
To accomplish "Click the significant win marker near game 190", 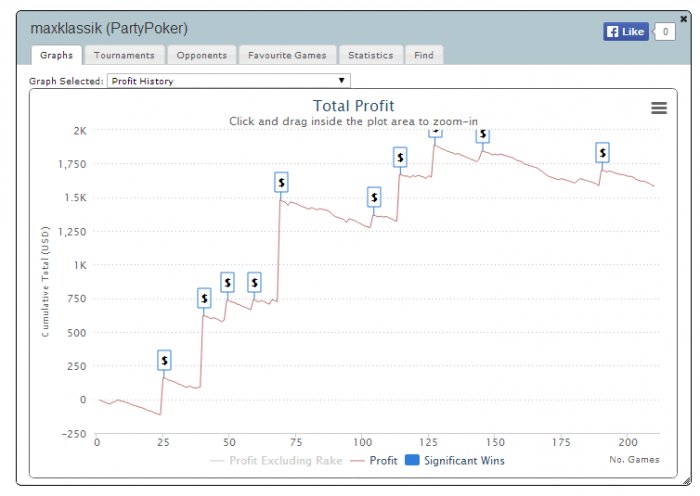I will pyautogui.click(x=603, y=153).
